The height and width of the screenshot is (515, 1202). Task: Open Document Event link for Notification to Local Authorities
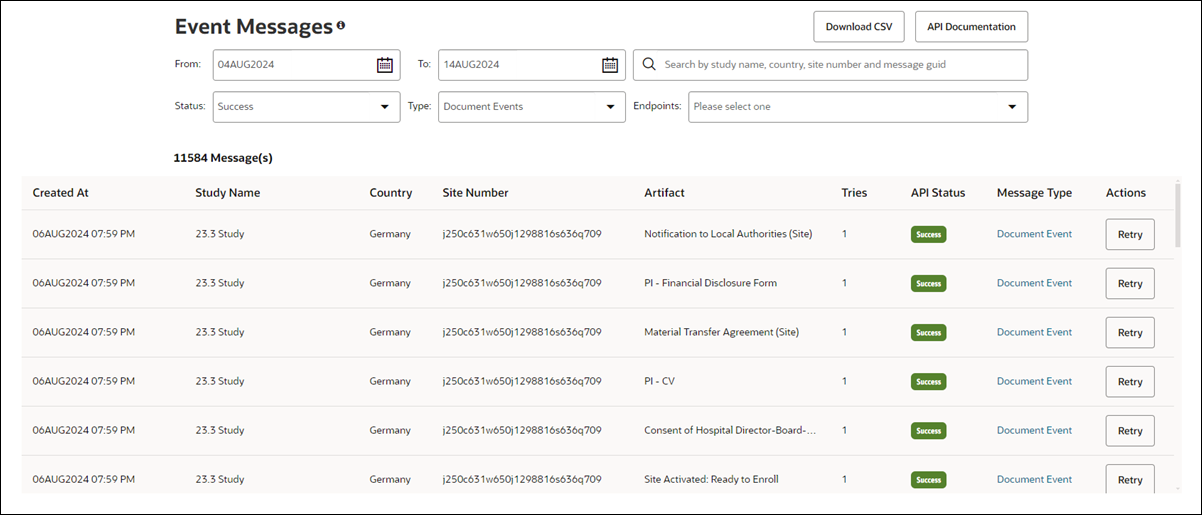(x=1034, y=234)
